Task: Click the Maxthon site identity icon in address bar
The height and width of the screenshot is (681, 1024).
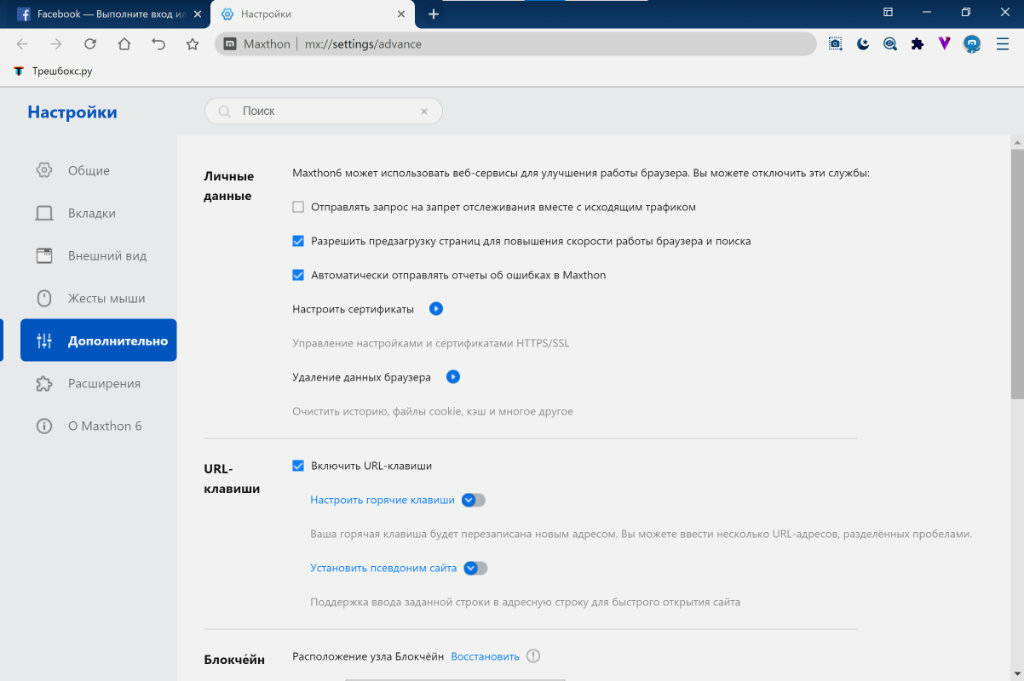Action: coord(230,44)
